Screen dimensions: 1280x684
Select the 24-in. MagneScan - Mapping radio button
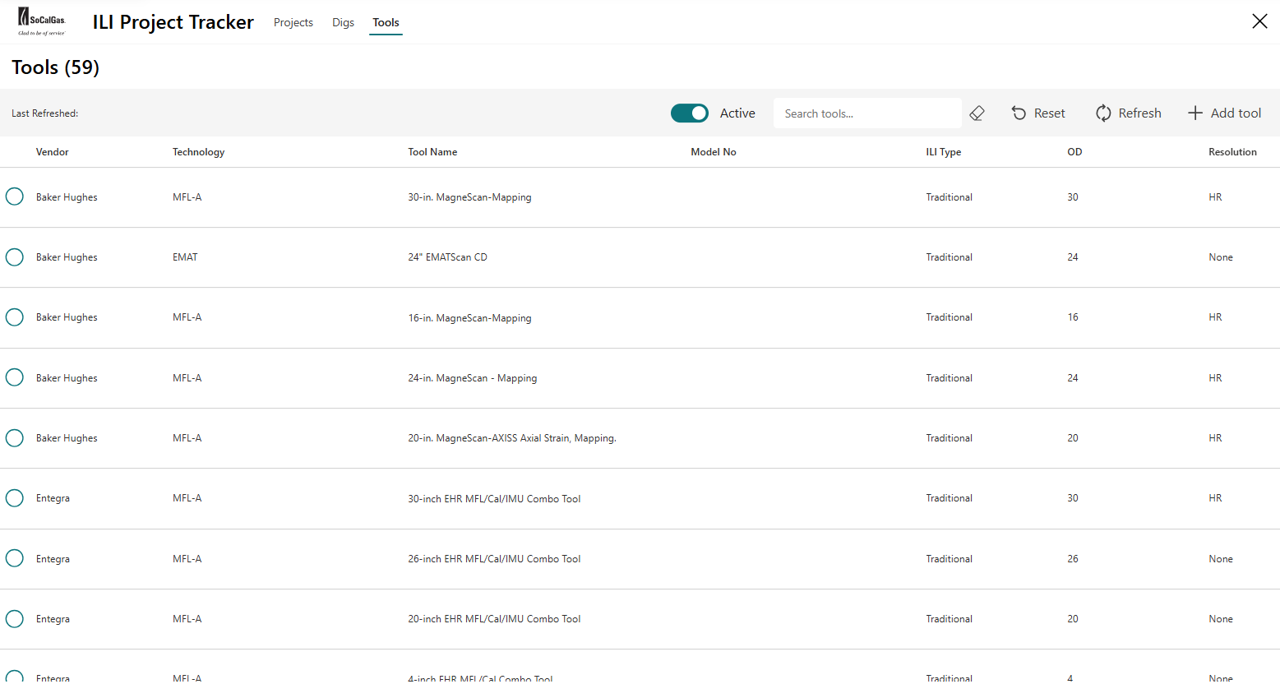pos(14,377)
